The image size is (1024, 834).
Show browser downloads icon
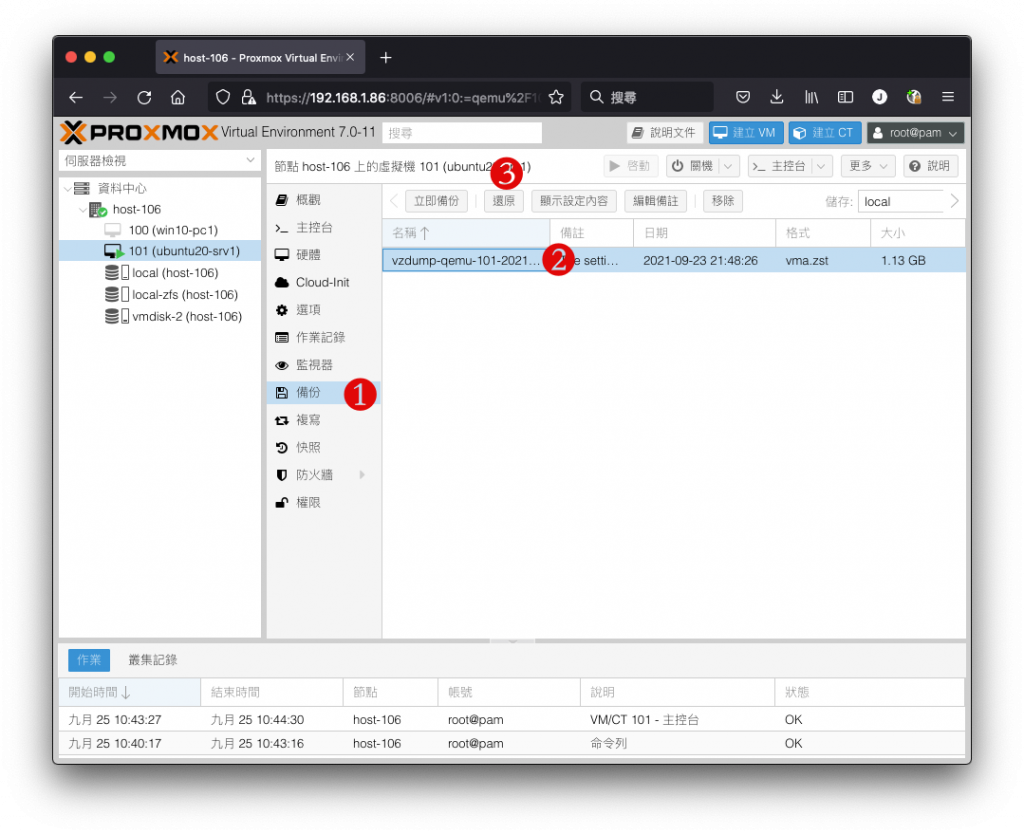(776, 97)
